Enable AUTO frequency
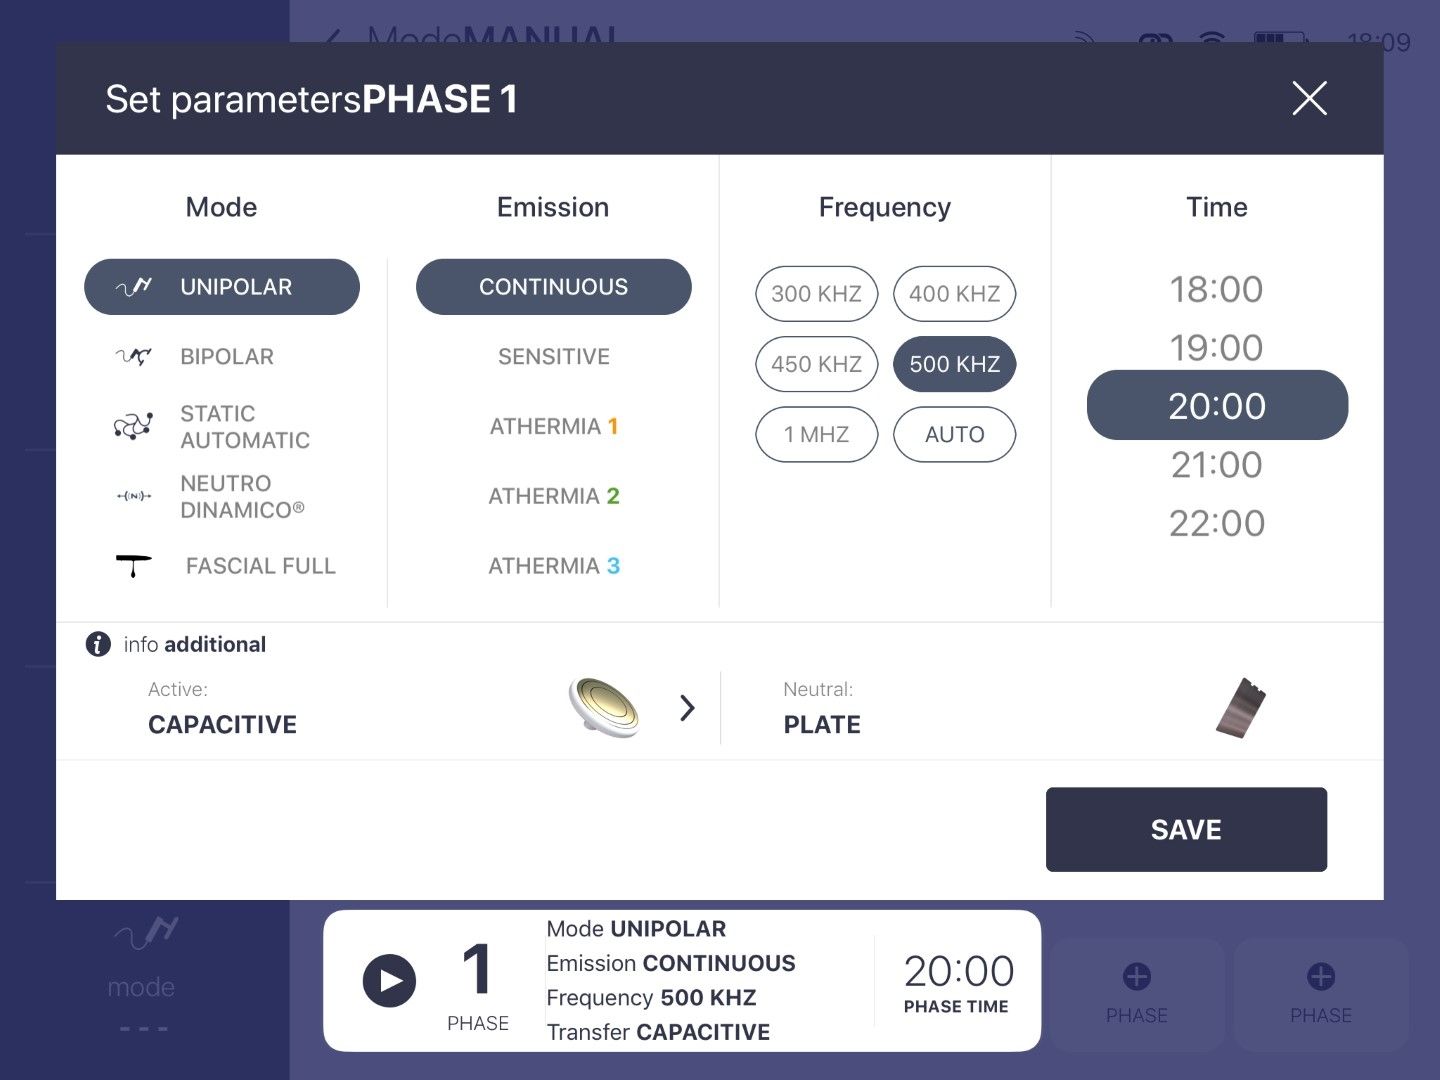 (954, 435)
